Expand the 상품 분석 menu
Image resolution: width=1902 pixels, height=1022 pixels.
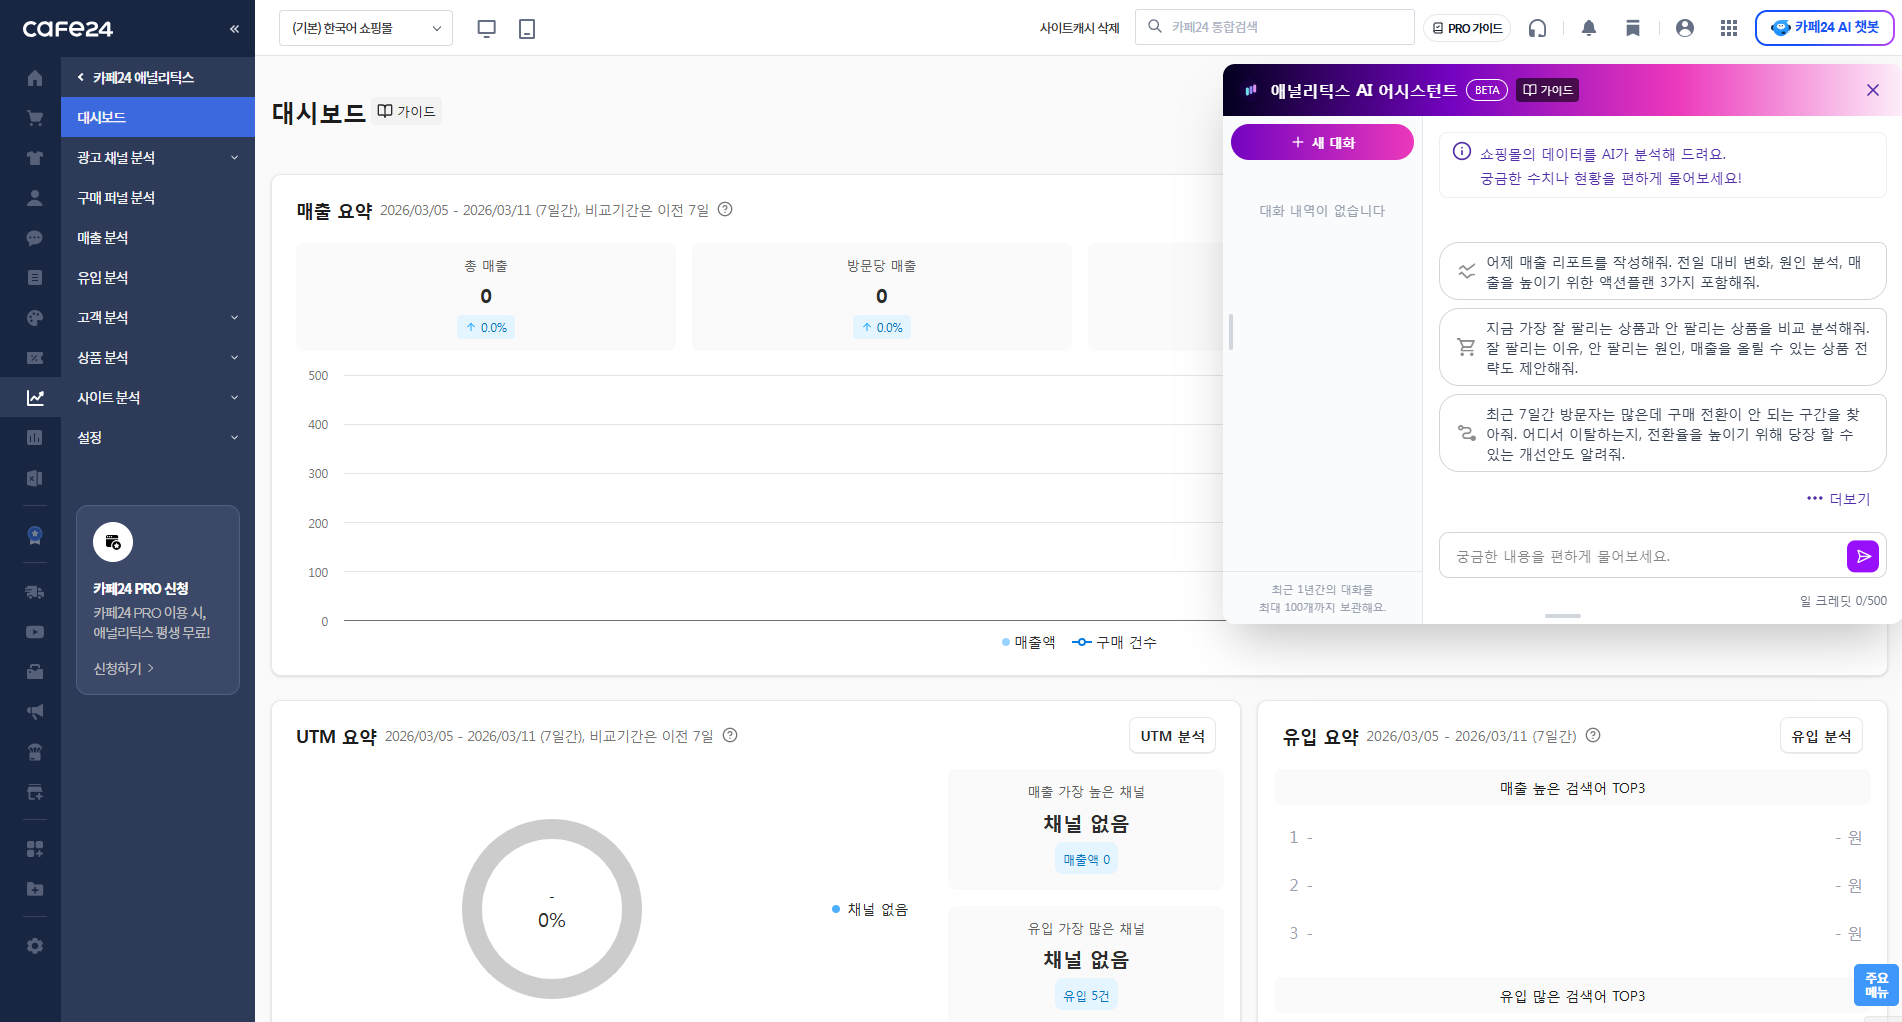click(x=158, y=358)
